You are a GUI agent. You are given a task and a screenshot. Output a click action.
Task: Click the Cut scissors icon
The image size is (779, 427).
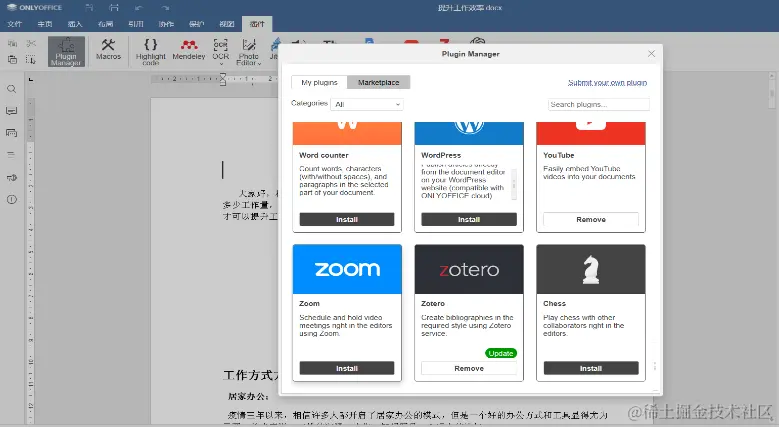point(31,44)
